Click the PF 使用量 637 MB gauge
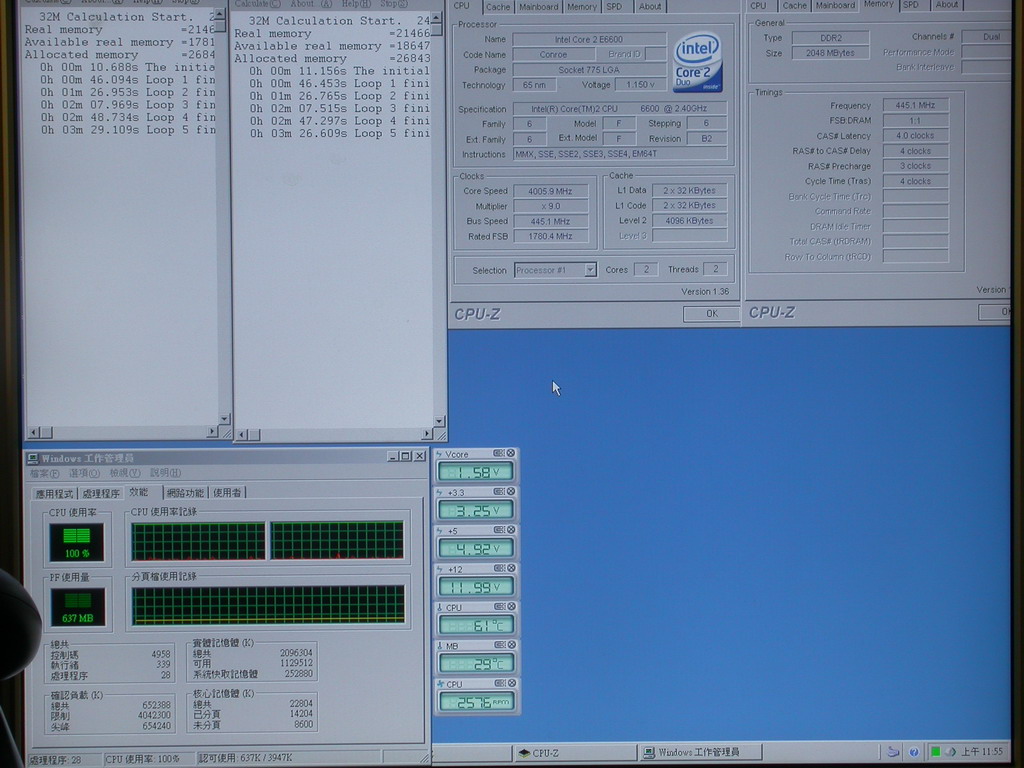The height and width of the screenshot is (768, 1024). (x=78, y=607)
